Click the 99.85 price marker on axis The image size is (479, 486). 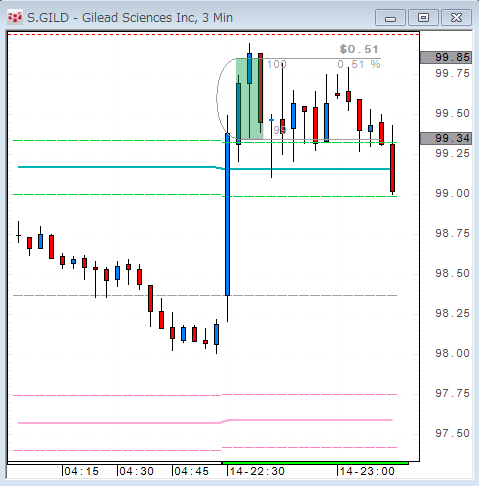tap(446, 57)
